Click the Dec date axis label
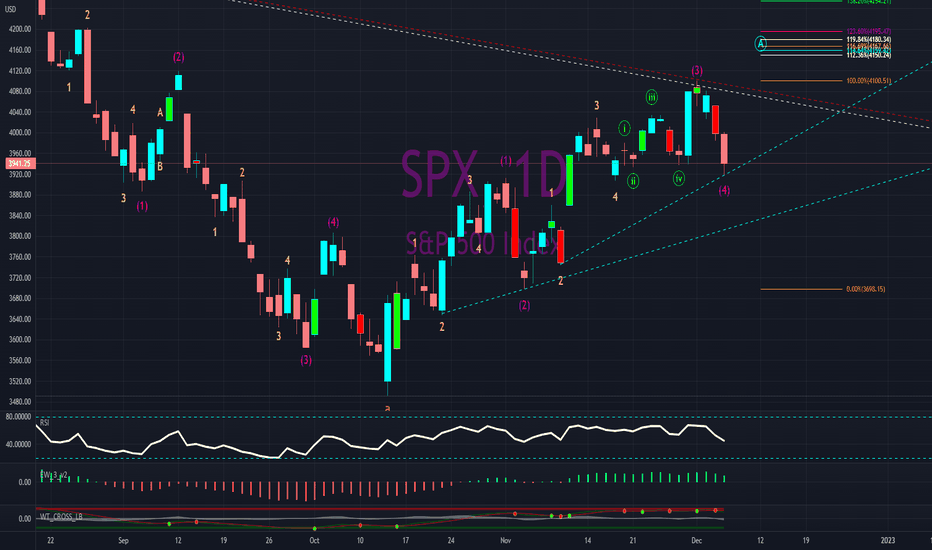Image resolution: width=932 pixels, height=550 pixels. pyautogui.click(x=697, y=540)
